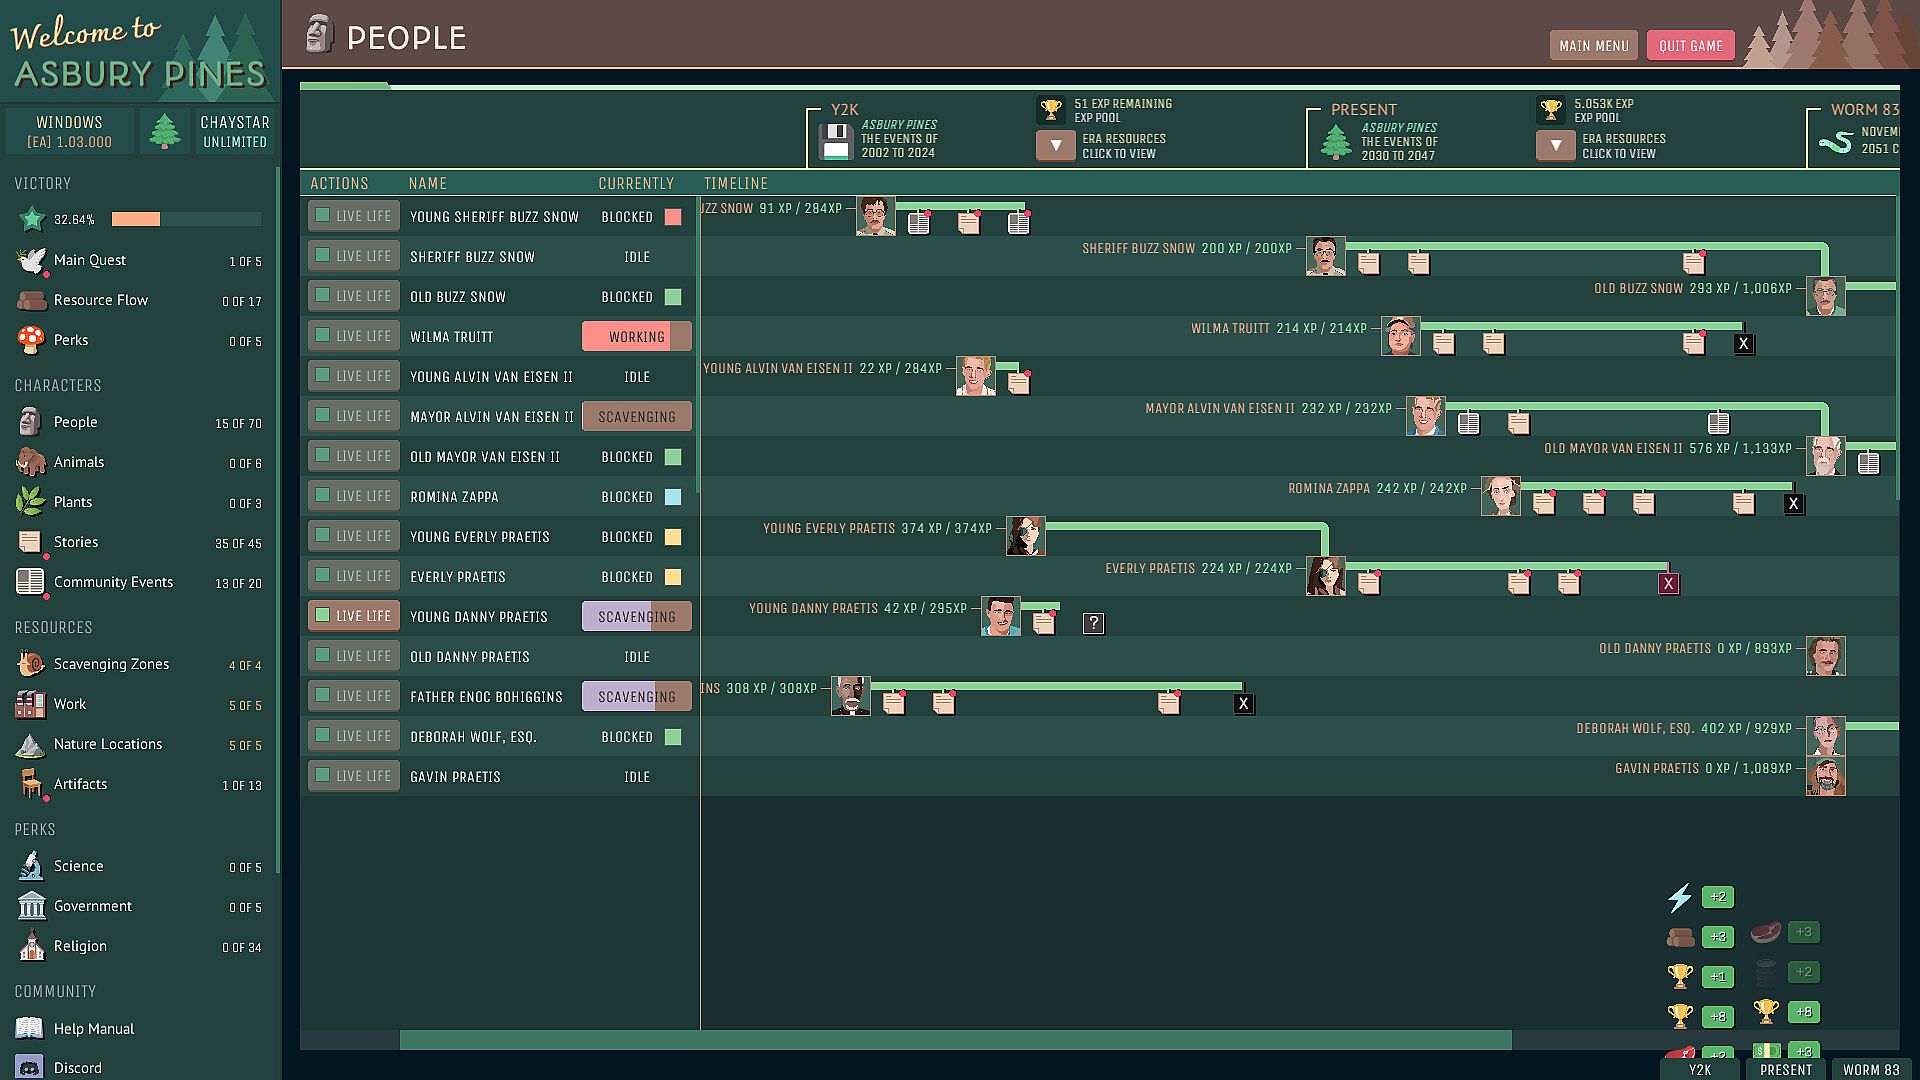1920x1080 pixels.
Task: Enable Live Life for Gavin Praetis
Action: [x=354, y=776]
